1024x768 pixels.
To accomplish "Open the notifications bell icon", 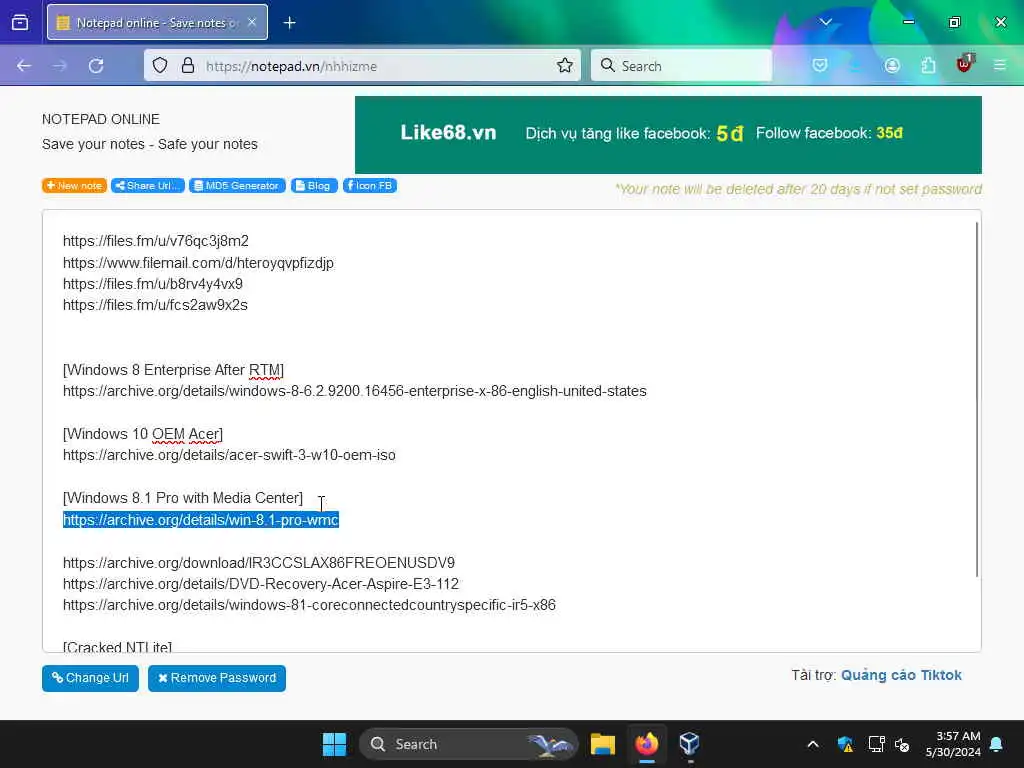I will [997, 744].
